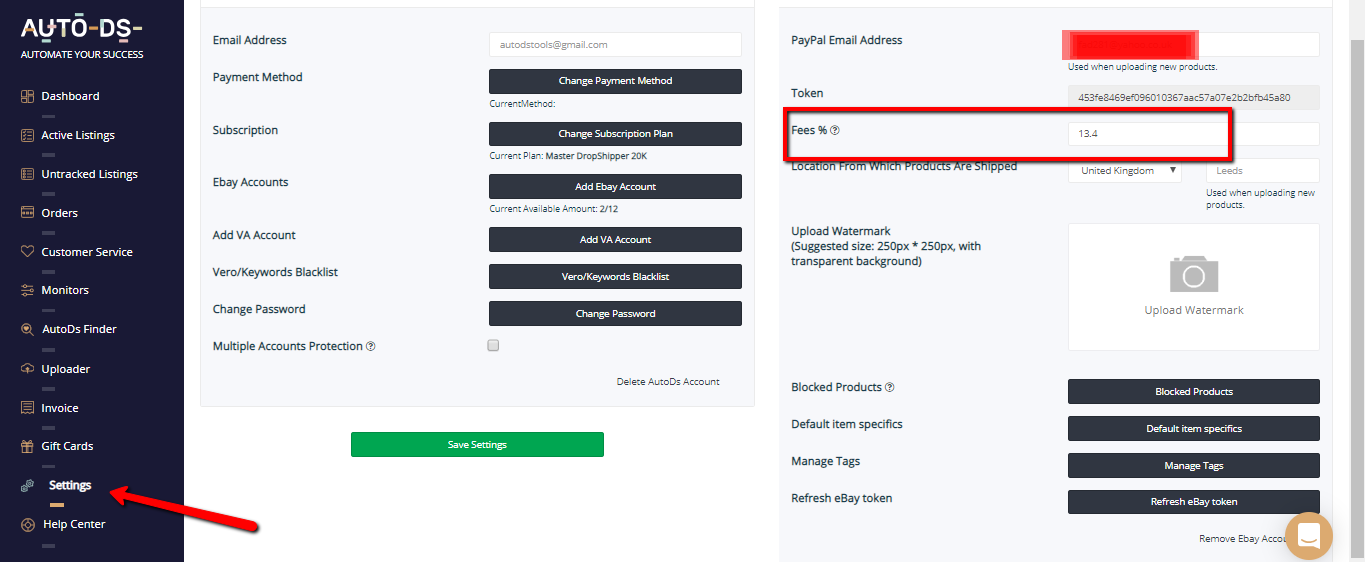This screenshot has height=562, width=1365.
Task: Click the Blocked Products help icon
Action: [x=890, y=387]
